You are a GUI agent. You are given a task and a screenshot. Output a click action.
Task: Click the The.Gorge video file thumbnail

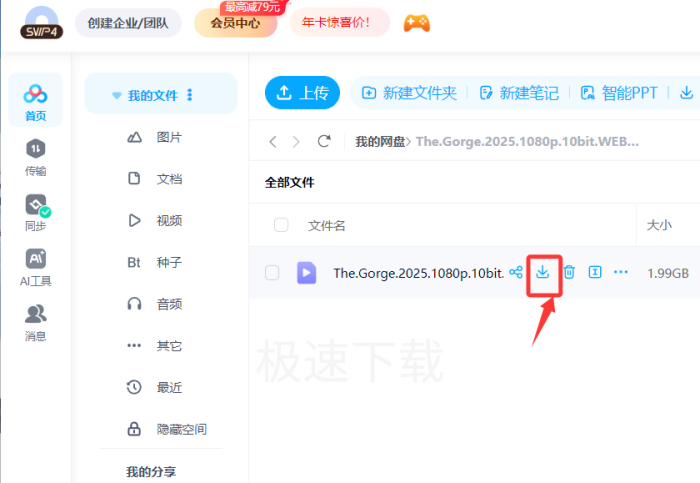(306, 273)
